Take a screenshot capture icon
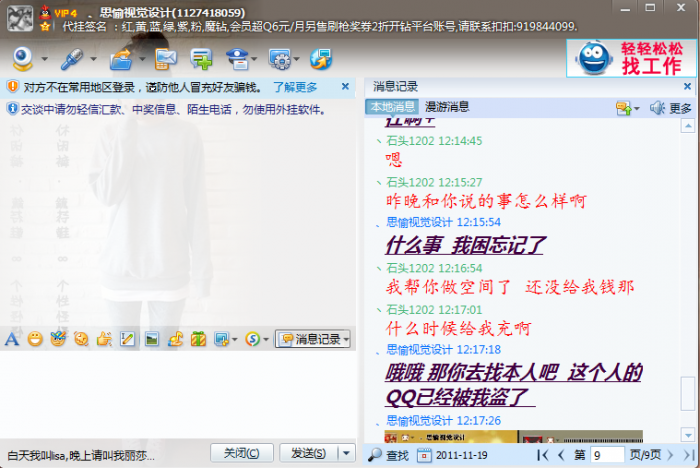 221,339
